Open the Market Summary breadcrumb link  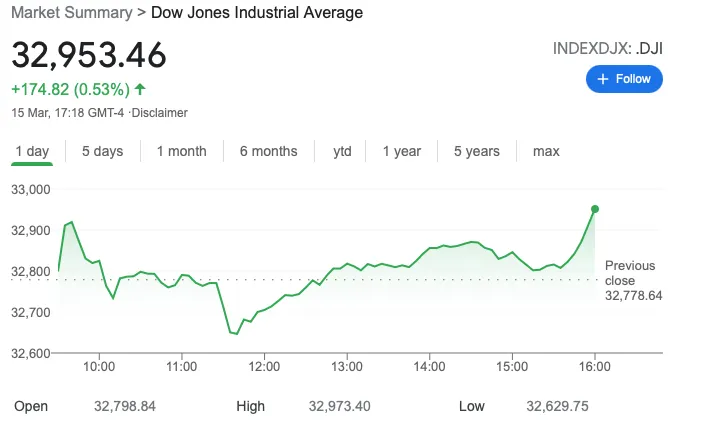pos(70,13)
